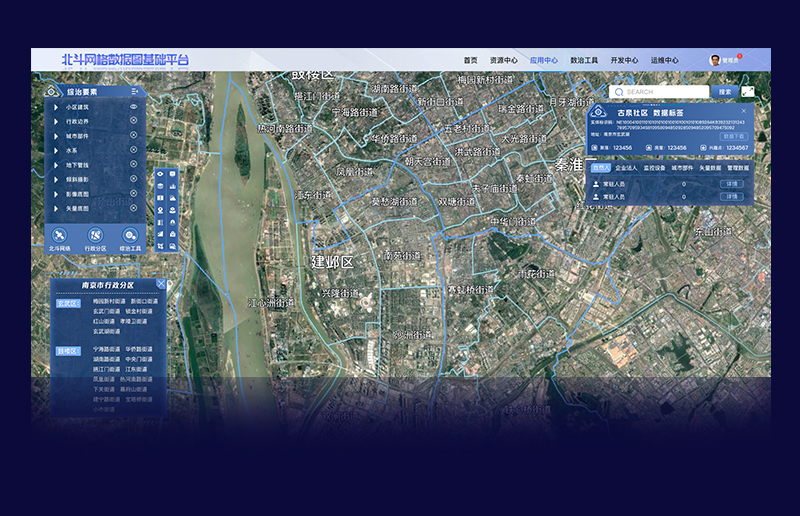Click the fullscreen expand icon beside search
The height and width of the screenshot is (516, 800).
[748, 91]
